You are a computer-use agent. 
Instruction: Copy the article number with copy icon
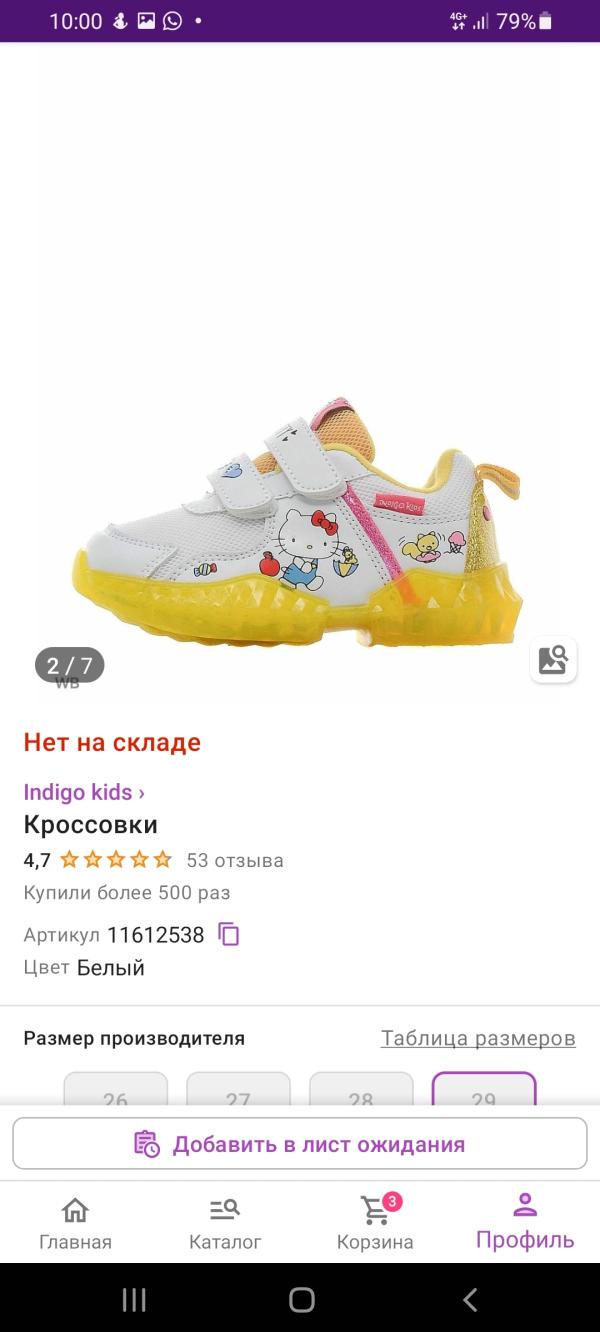[x=230, y=935]
